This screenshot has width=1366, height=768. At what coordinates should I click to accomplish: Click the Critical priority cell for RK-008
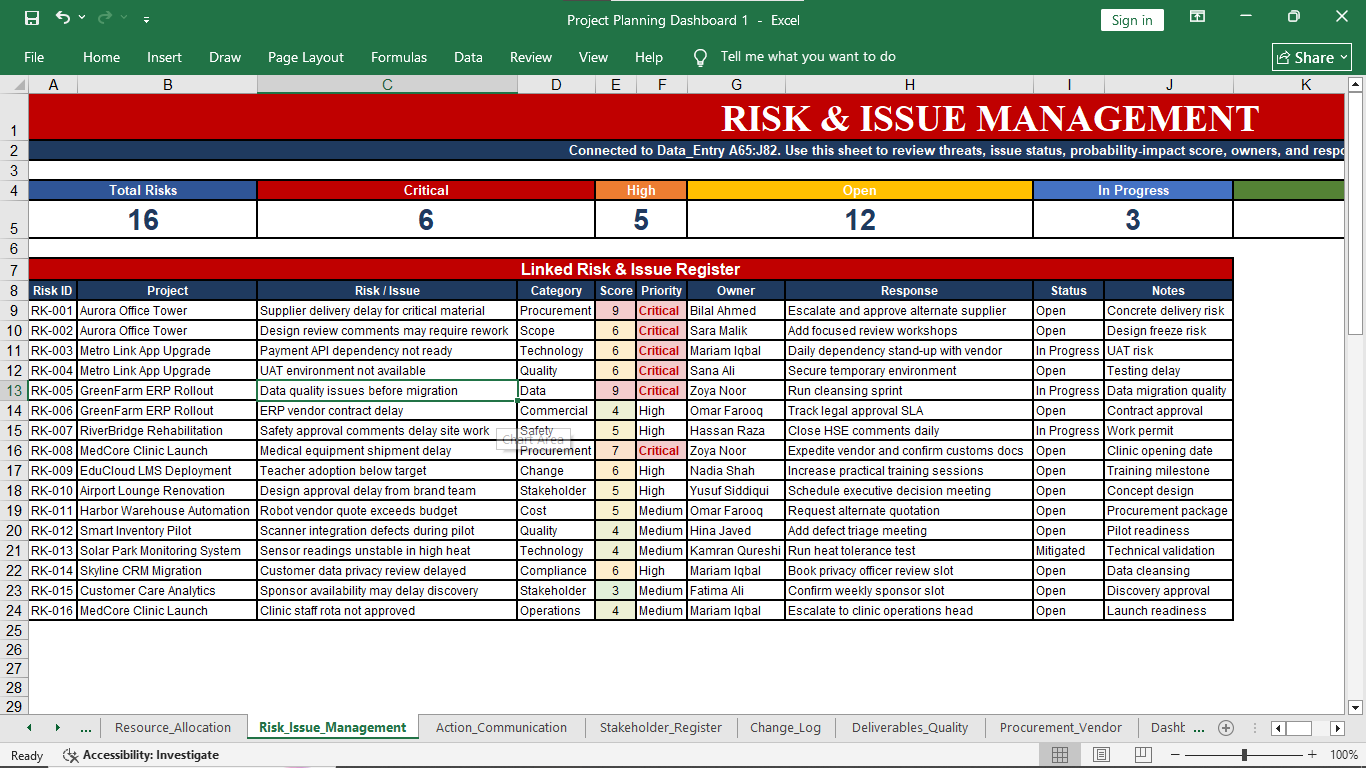click(x=661, y=450)
